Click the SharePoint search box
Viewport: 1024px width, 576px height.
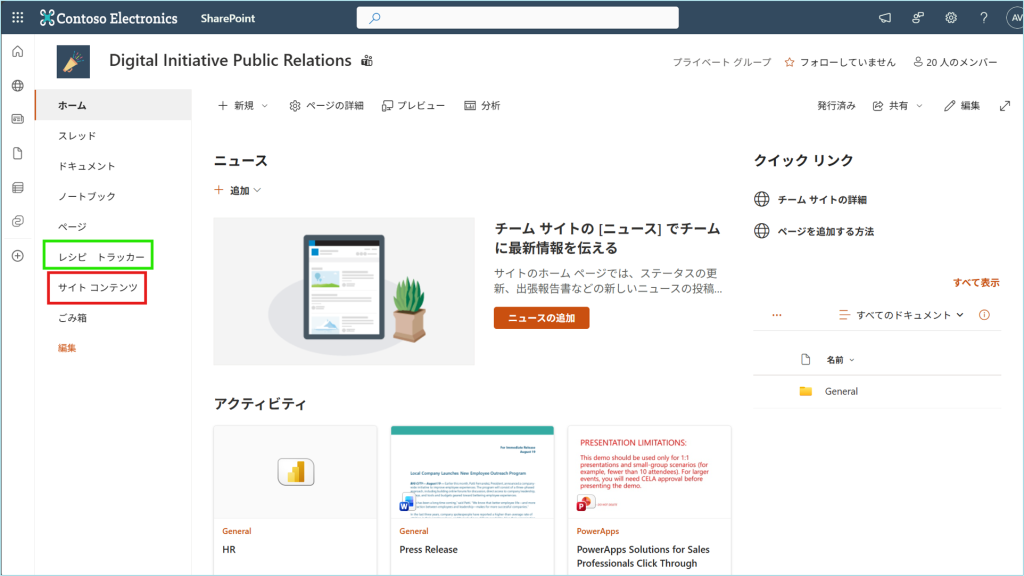(x=517, y=18)
